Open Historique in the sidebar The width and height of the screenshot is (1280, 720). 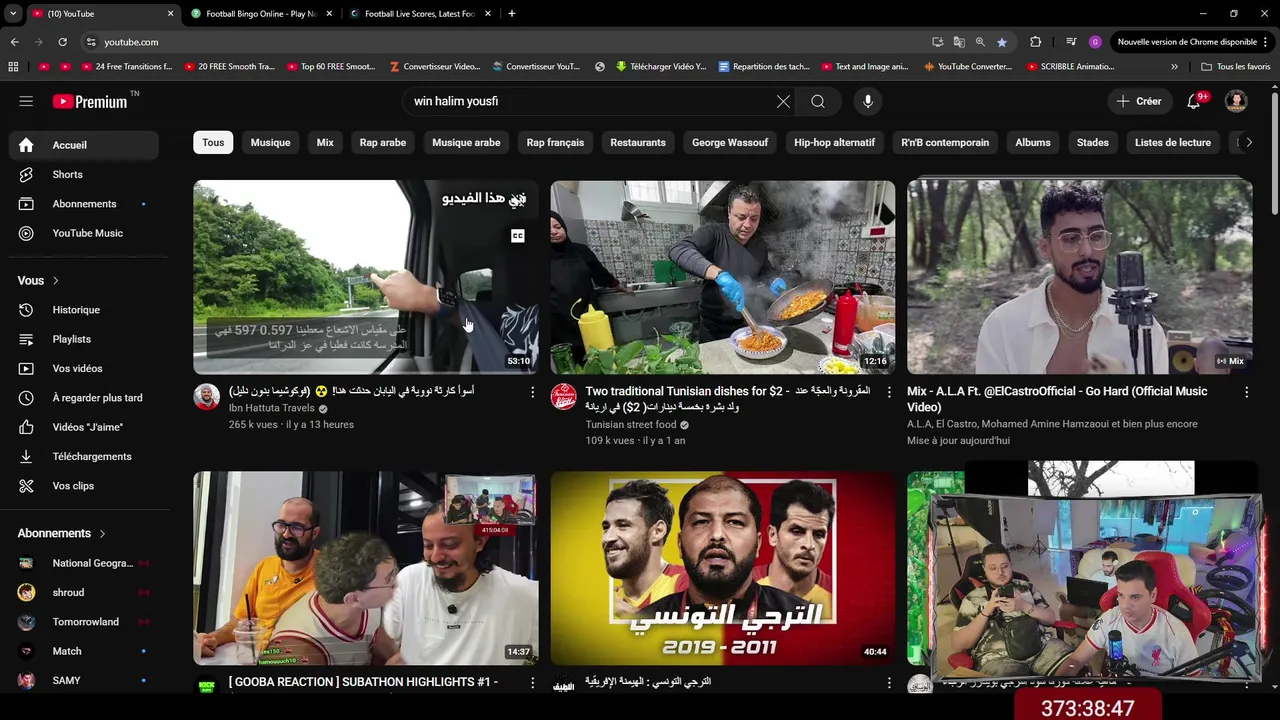coord(84,310)
